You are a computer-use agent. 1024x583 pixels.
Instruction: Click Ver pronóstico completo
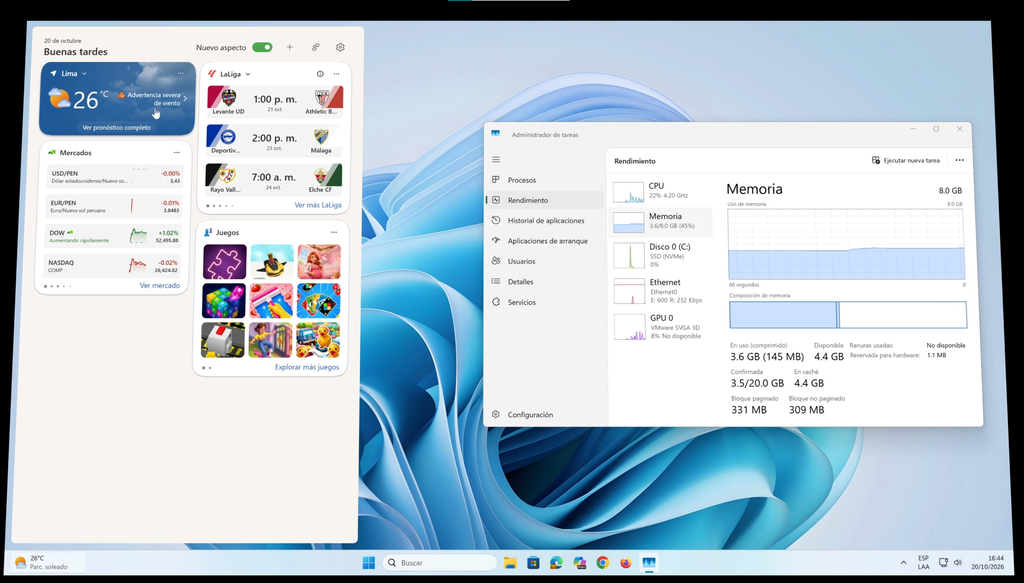116,127
